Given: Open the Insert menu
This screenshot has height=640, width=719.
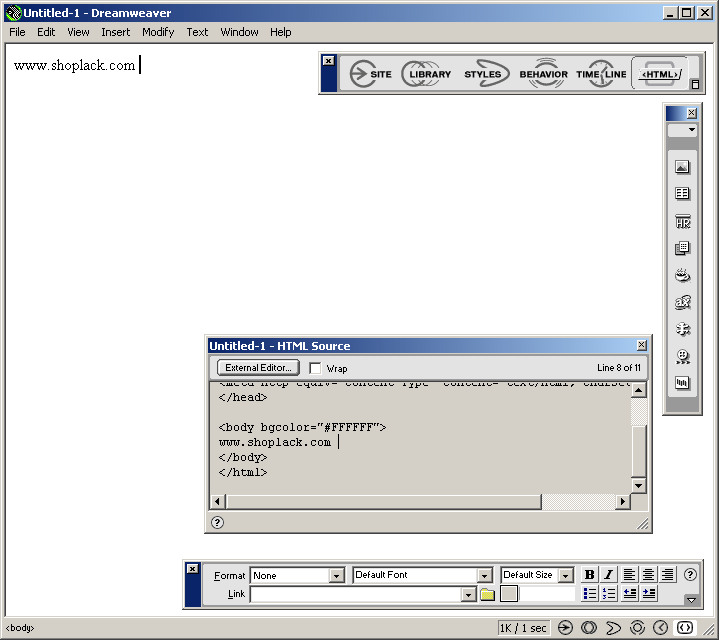Looking at the screenshot, I should (116, 32).
